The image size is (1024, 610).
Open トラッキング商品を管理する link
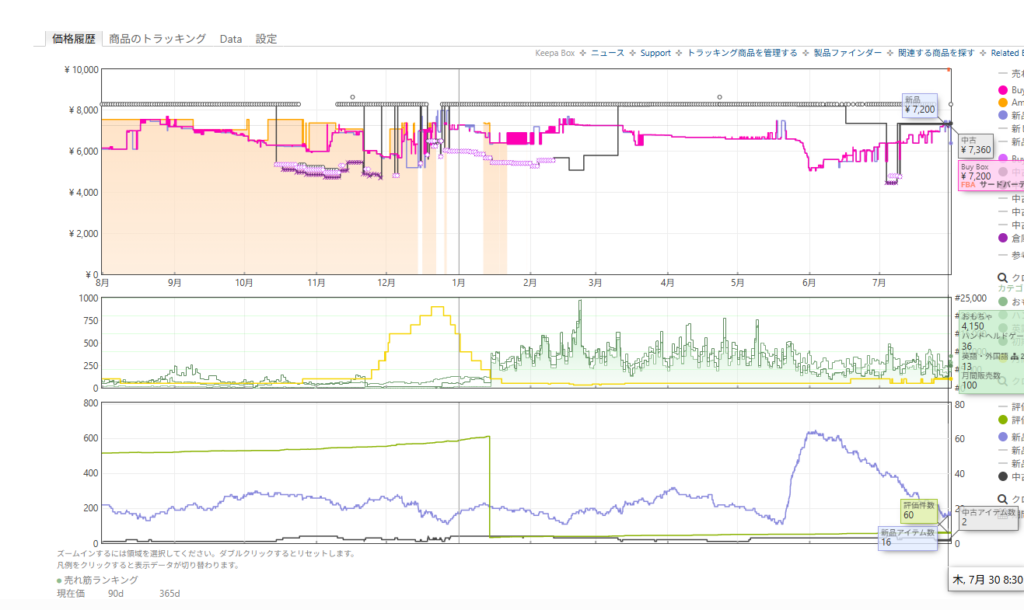click(742, 53)
